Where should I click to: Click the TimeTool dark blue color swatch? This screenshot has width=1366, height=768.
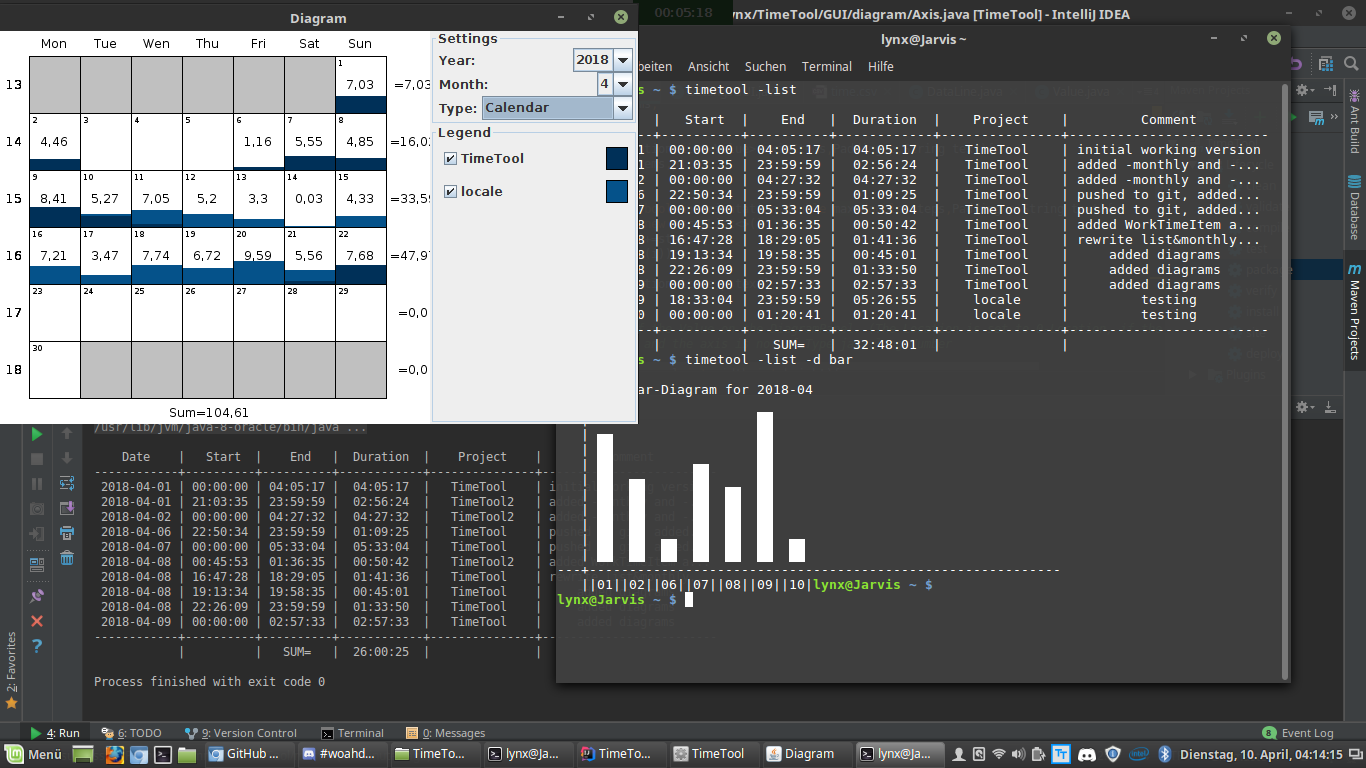coord(617,158)
